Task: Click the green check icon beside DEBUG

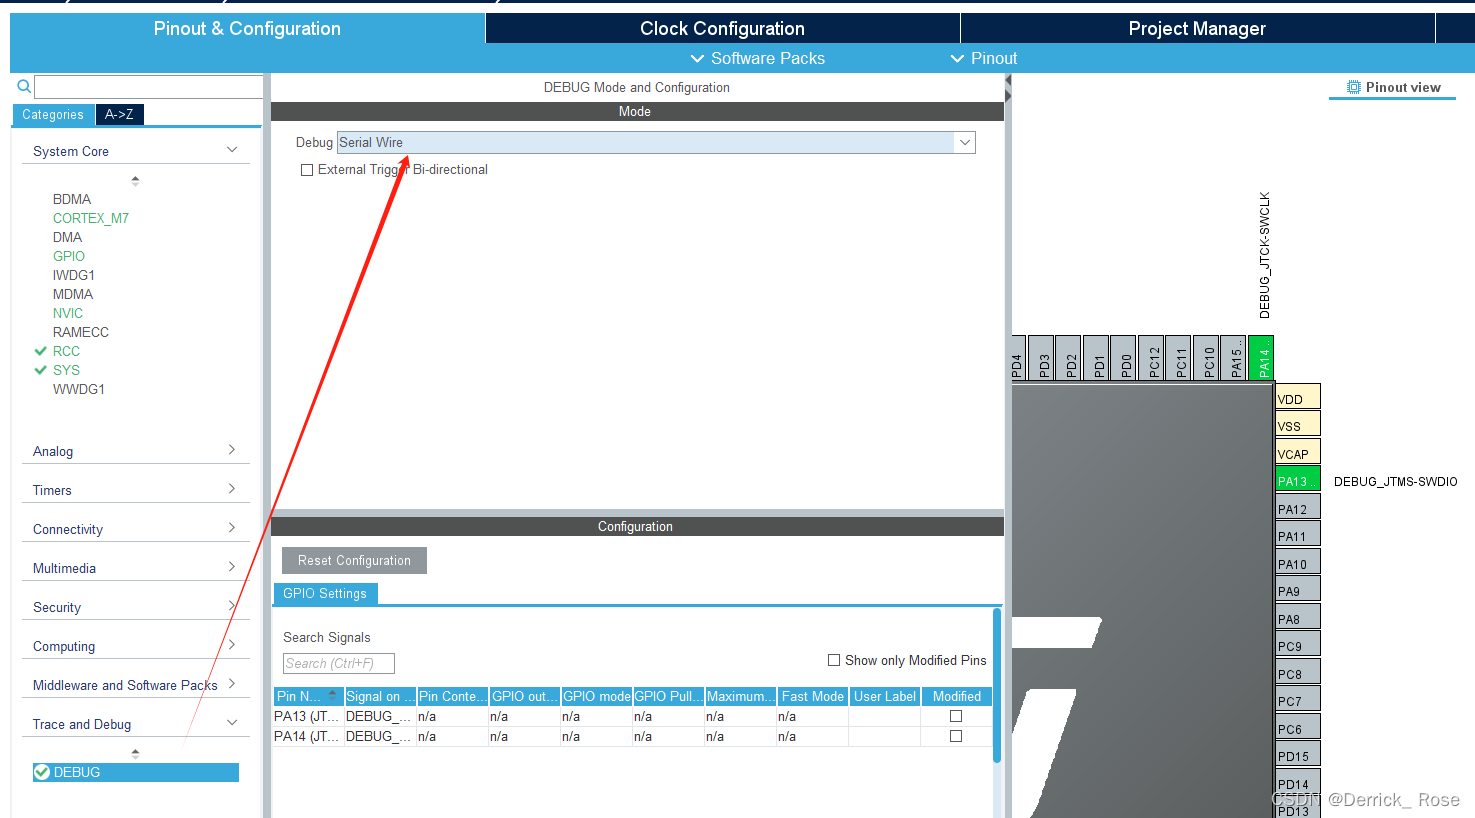Action: (42, 772)
